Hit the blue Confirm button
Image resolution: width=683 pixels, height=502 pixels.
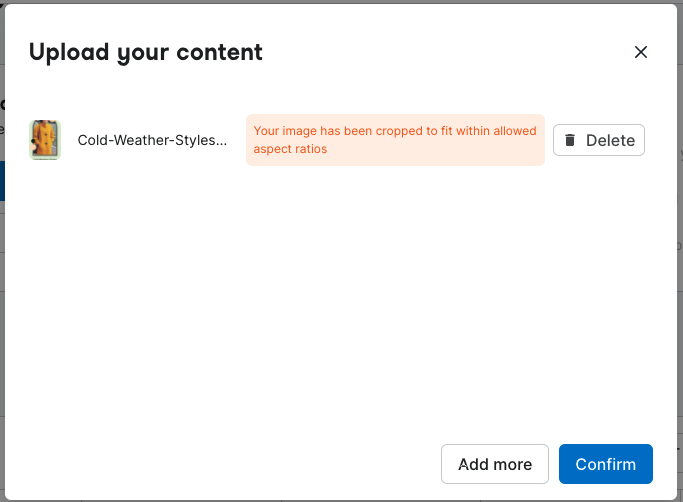[605, 464]
